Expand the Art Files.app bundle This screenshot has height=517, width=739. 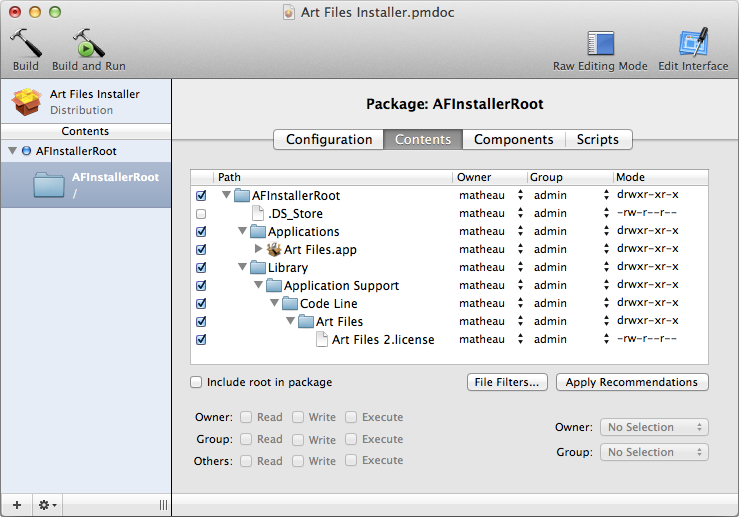click(258, 248)
